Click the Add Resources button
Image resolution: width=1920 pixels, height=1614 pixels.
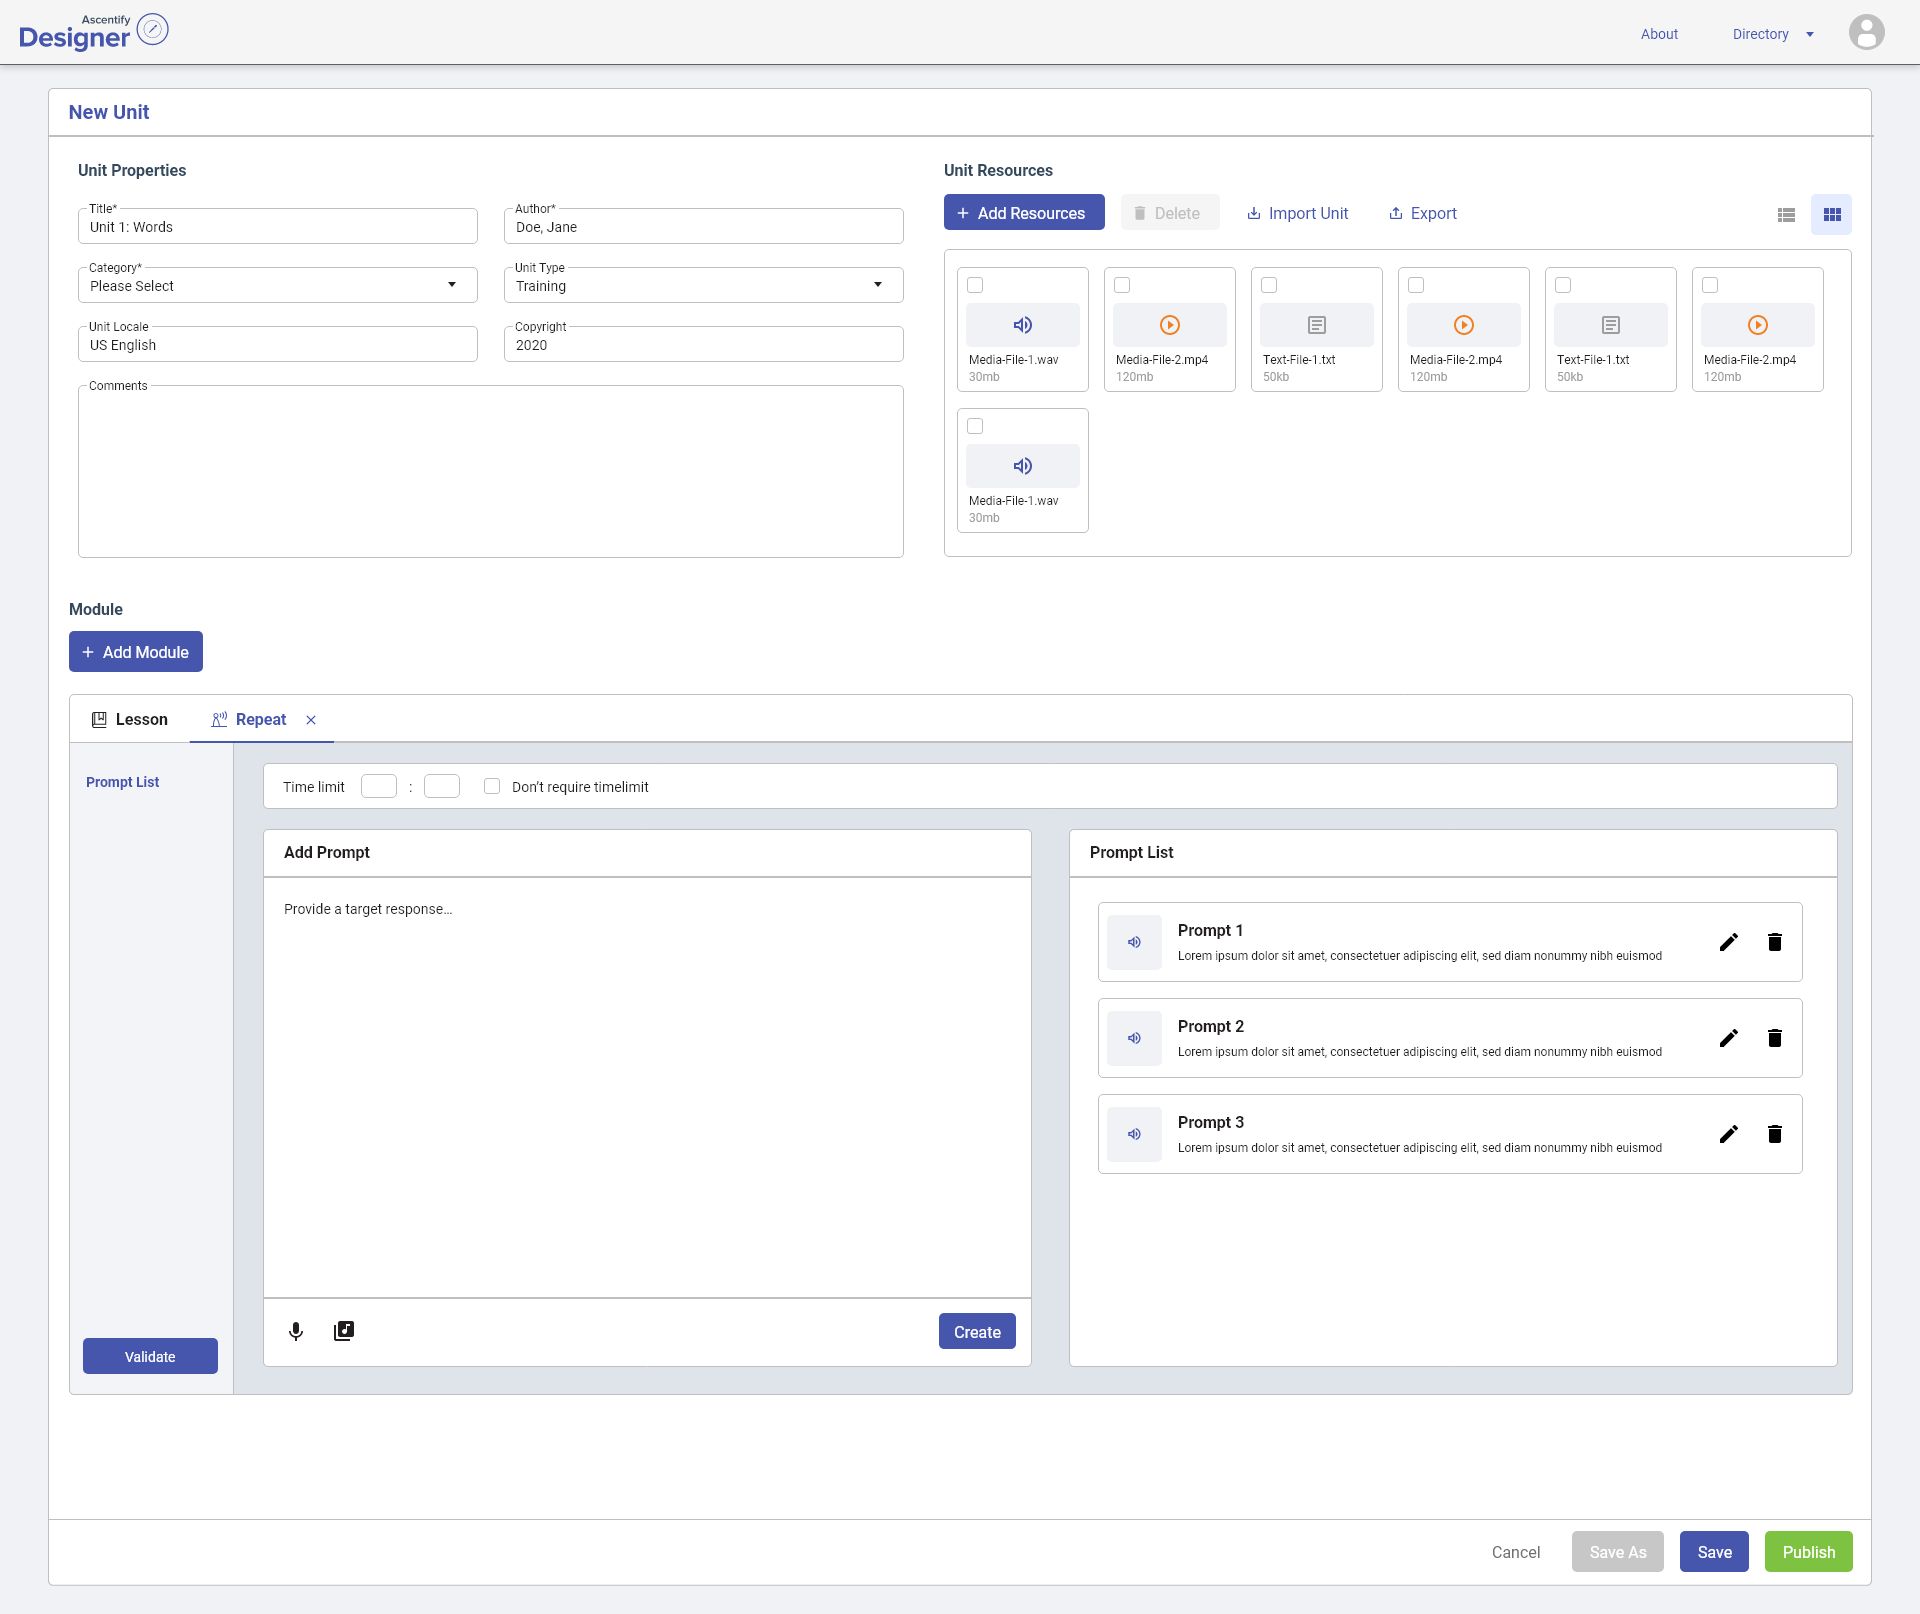1024,212
